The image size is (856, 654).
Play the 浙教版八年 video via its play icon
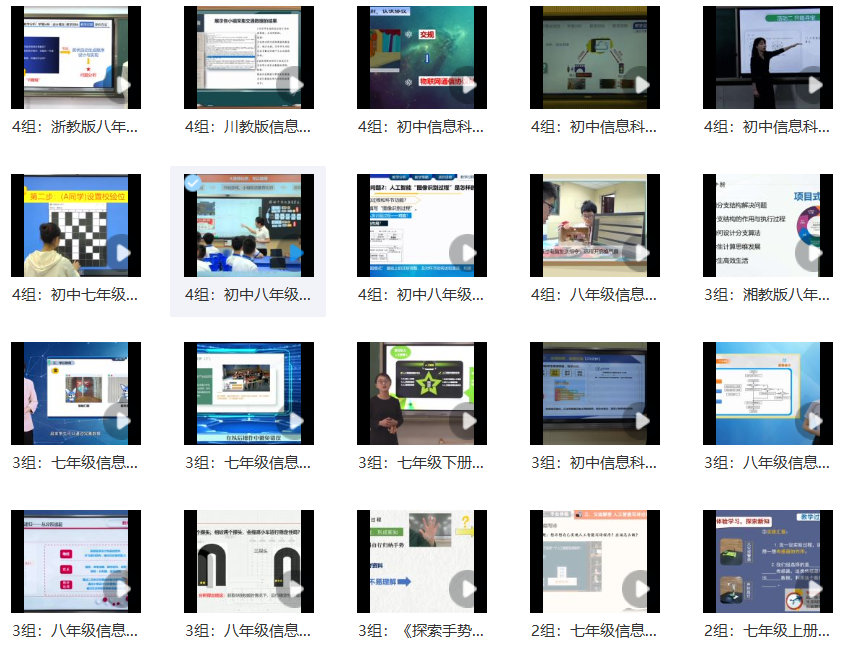121,85
